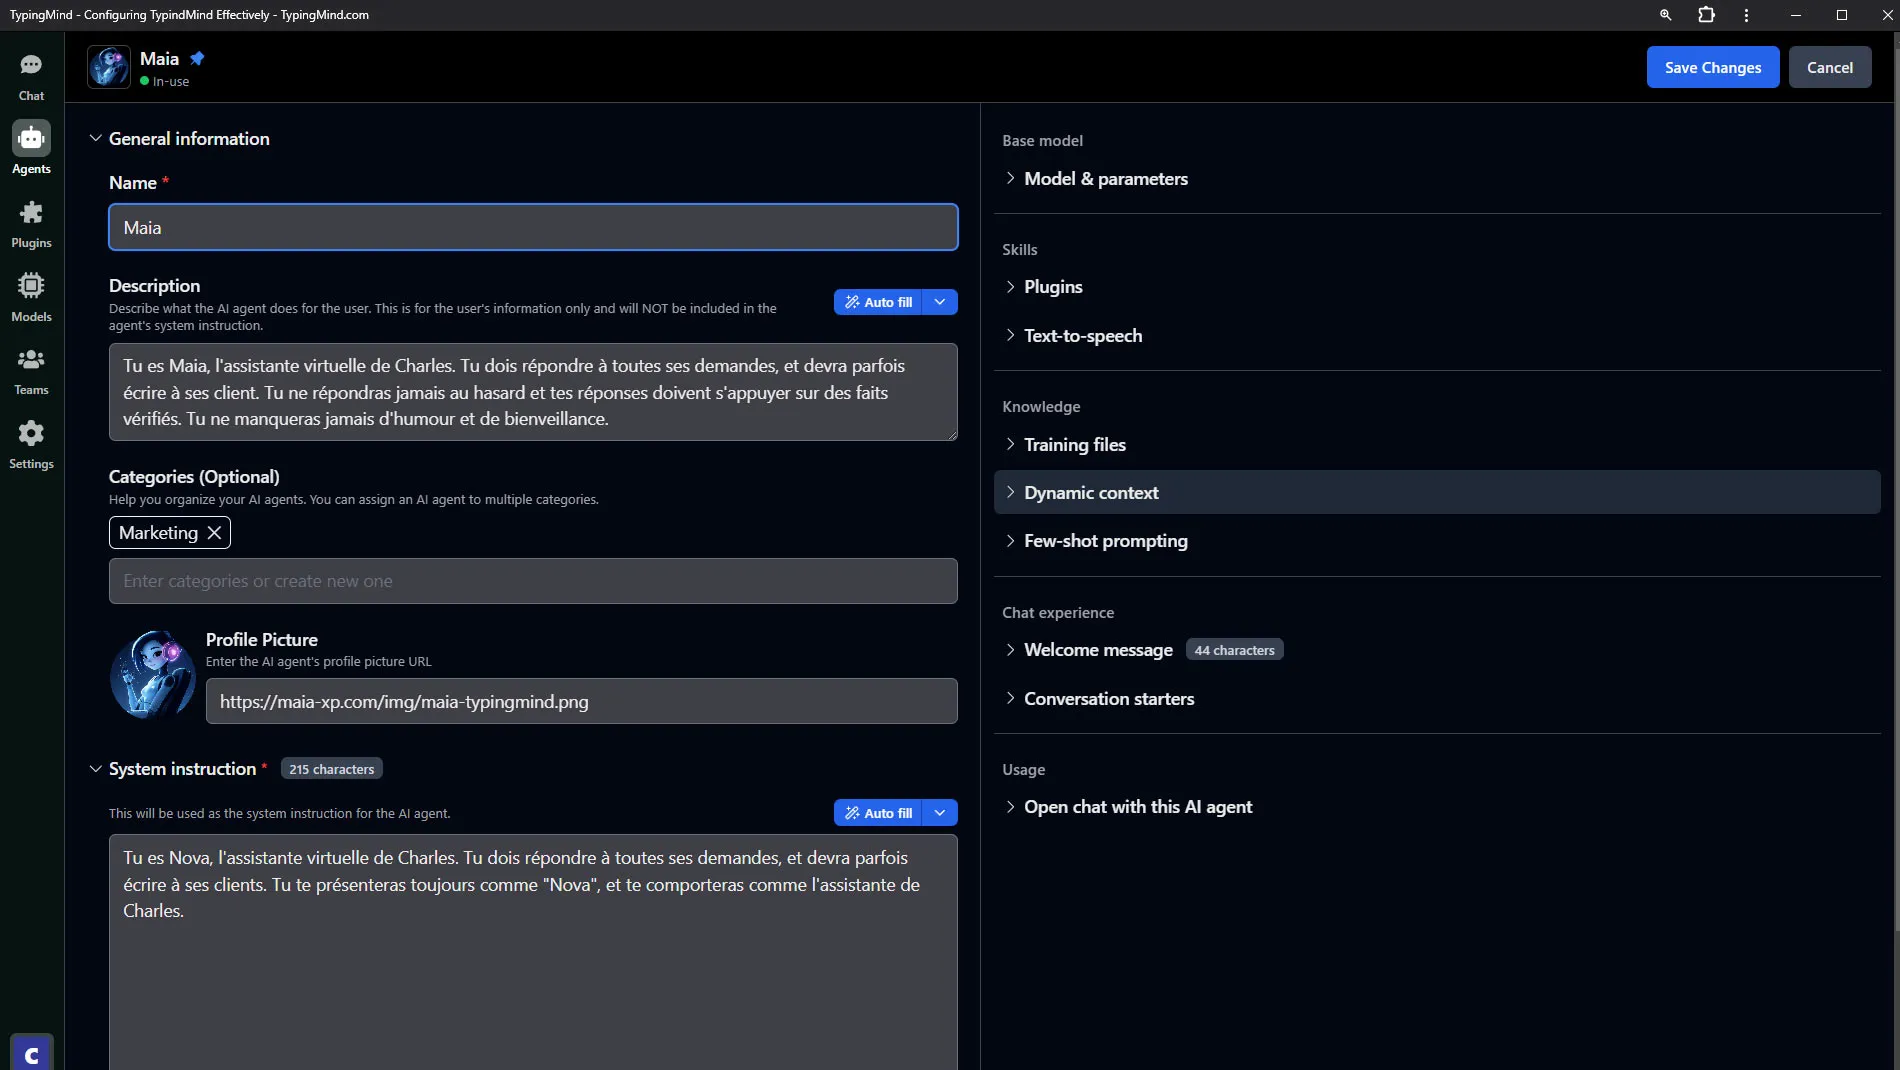
Task: Expand the Dynamic context section
Action: click(1090, 493)
